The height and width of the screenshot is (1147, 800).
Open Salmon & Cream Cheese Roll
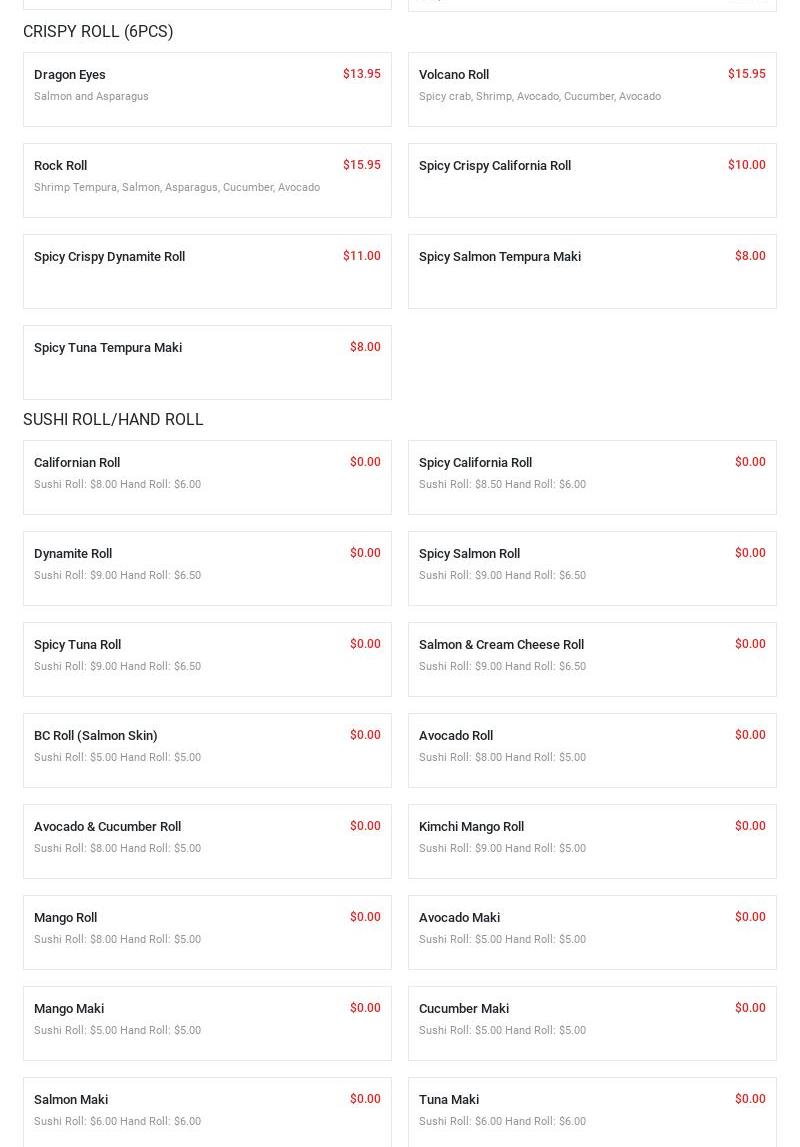tap(501, 645)
